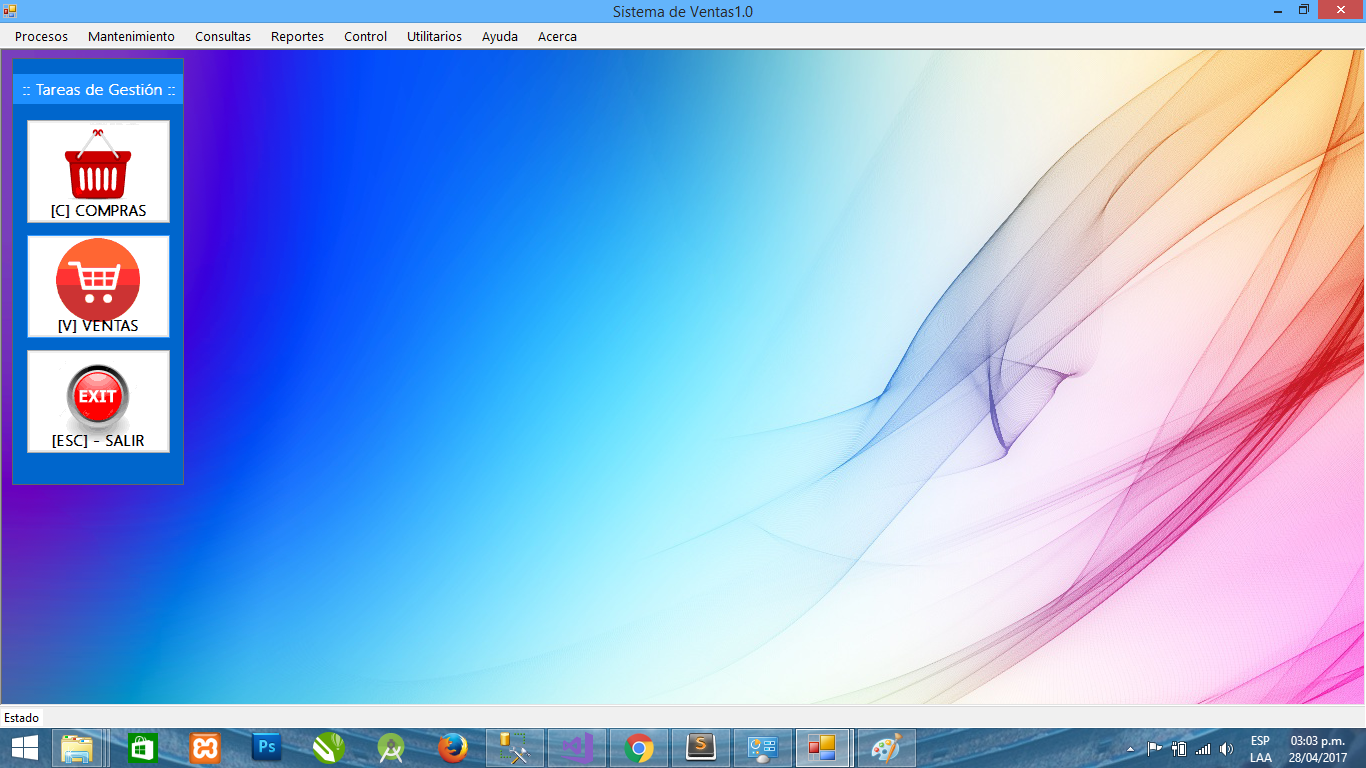This screenshot has height=768, width=1366.
Task: Switch to Visual Studio in taskbar
Action: [577, 748]
